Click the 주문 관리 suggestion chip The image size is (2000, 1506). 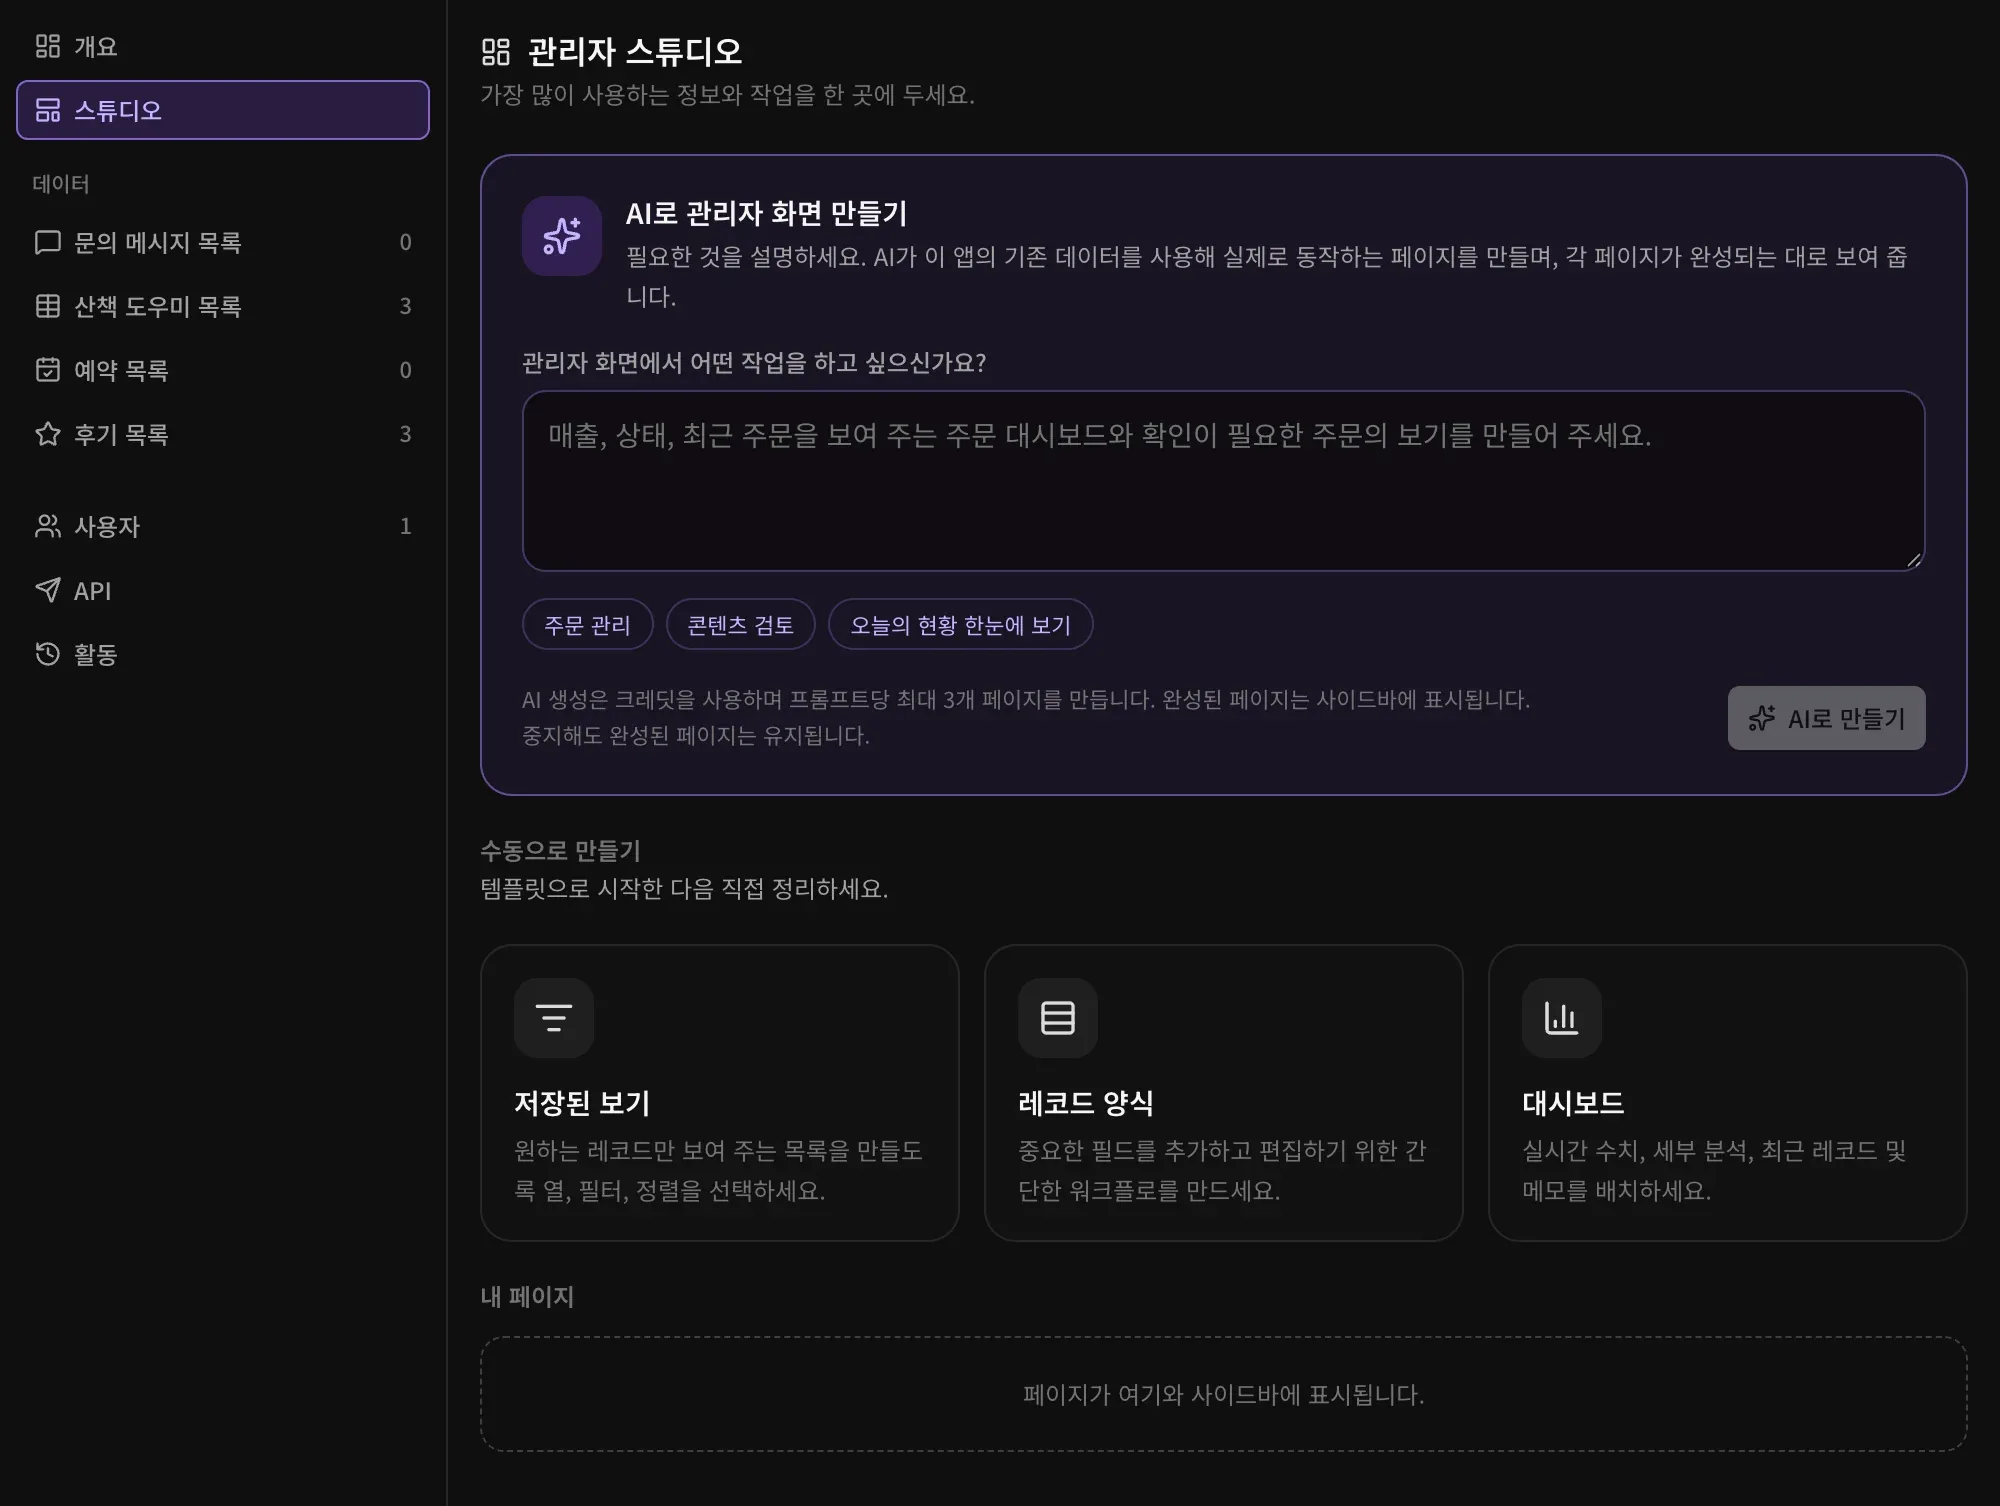pyautogui.click(x=588, y=625)
